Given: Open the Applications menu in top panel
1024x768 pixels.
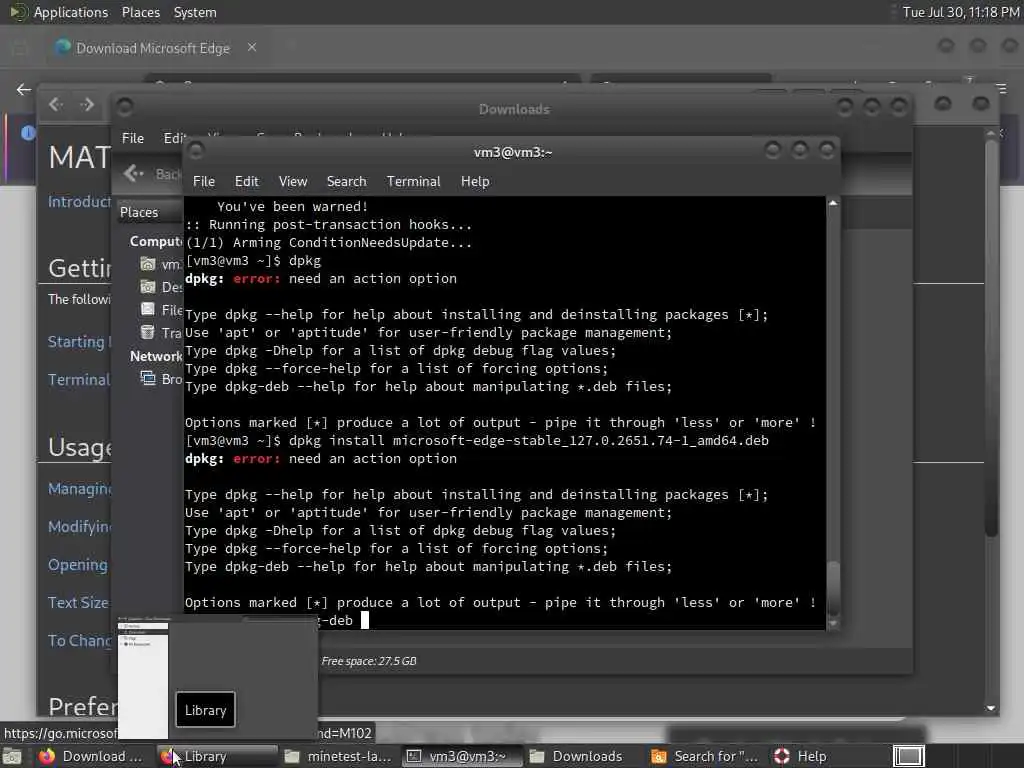Looking at the screenshot, I should point(71,12).
